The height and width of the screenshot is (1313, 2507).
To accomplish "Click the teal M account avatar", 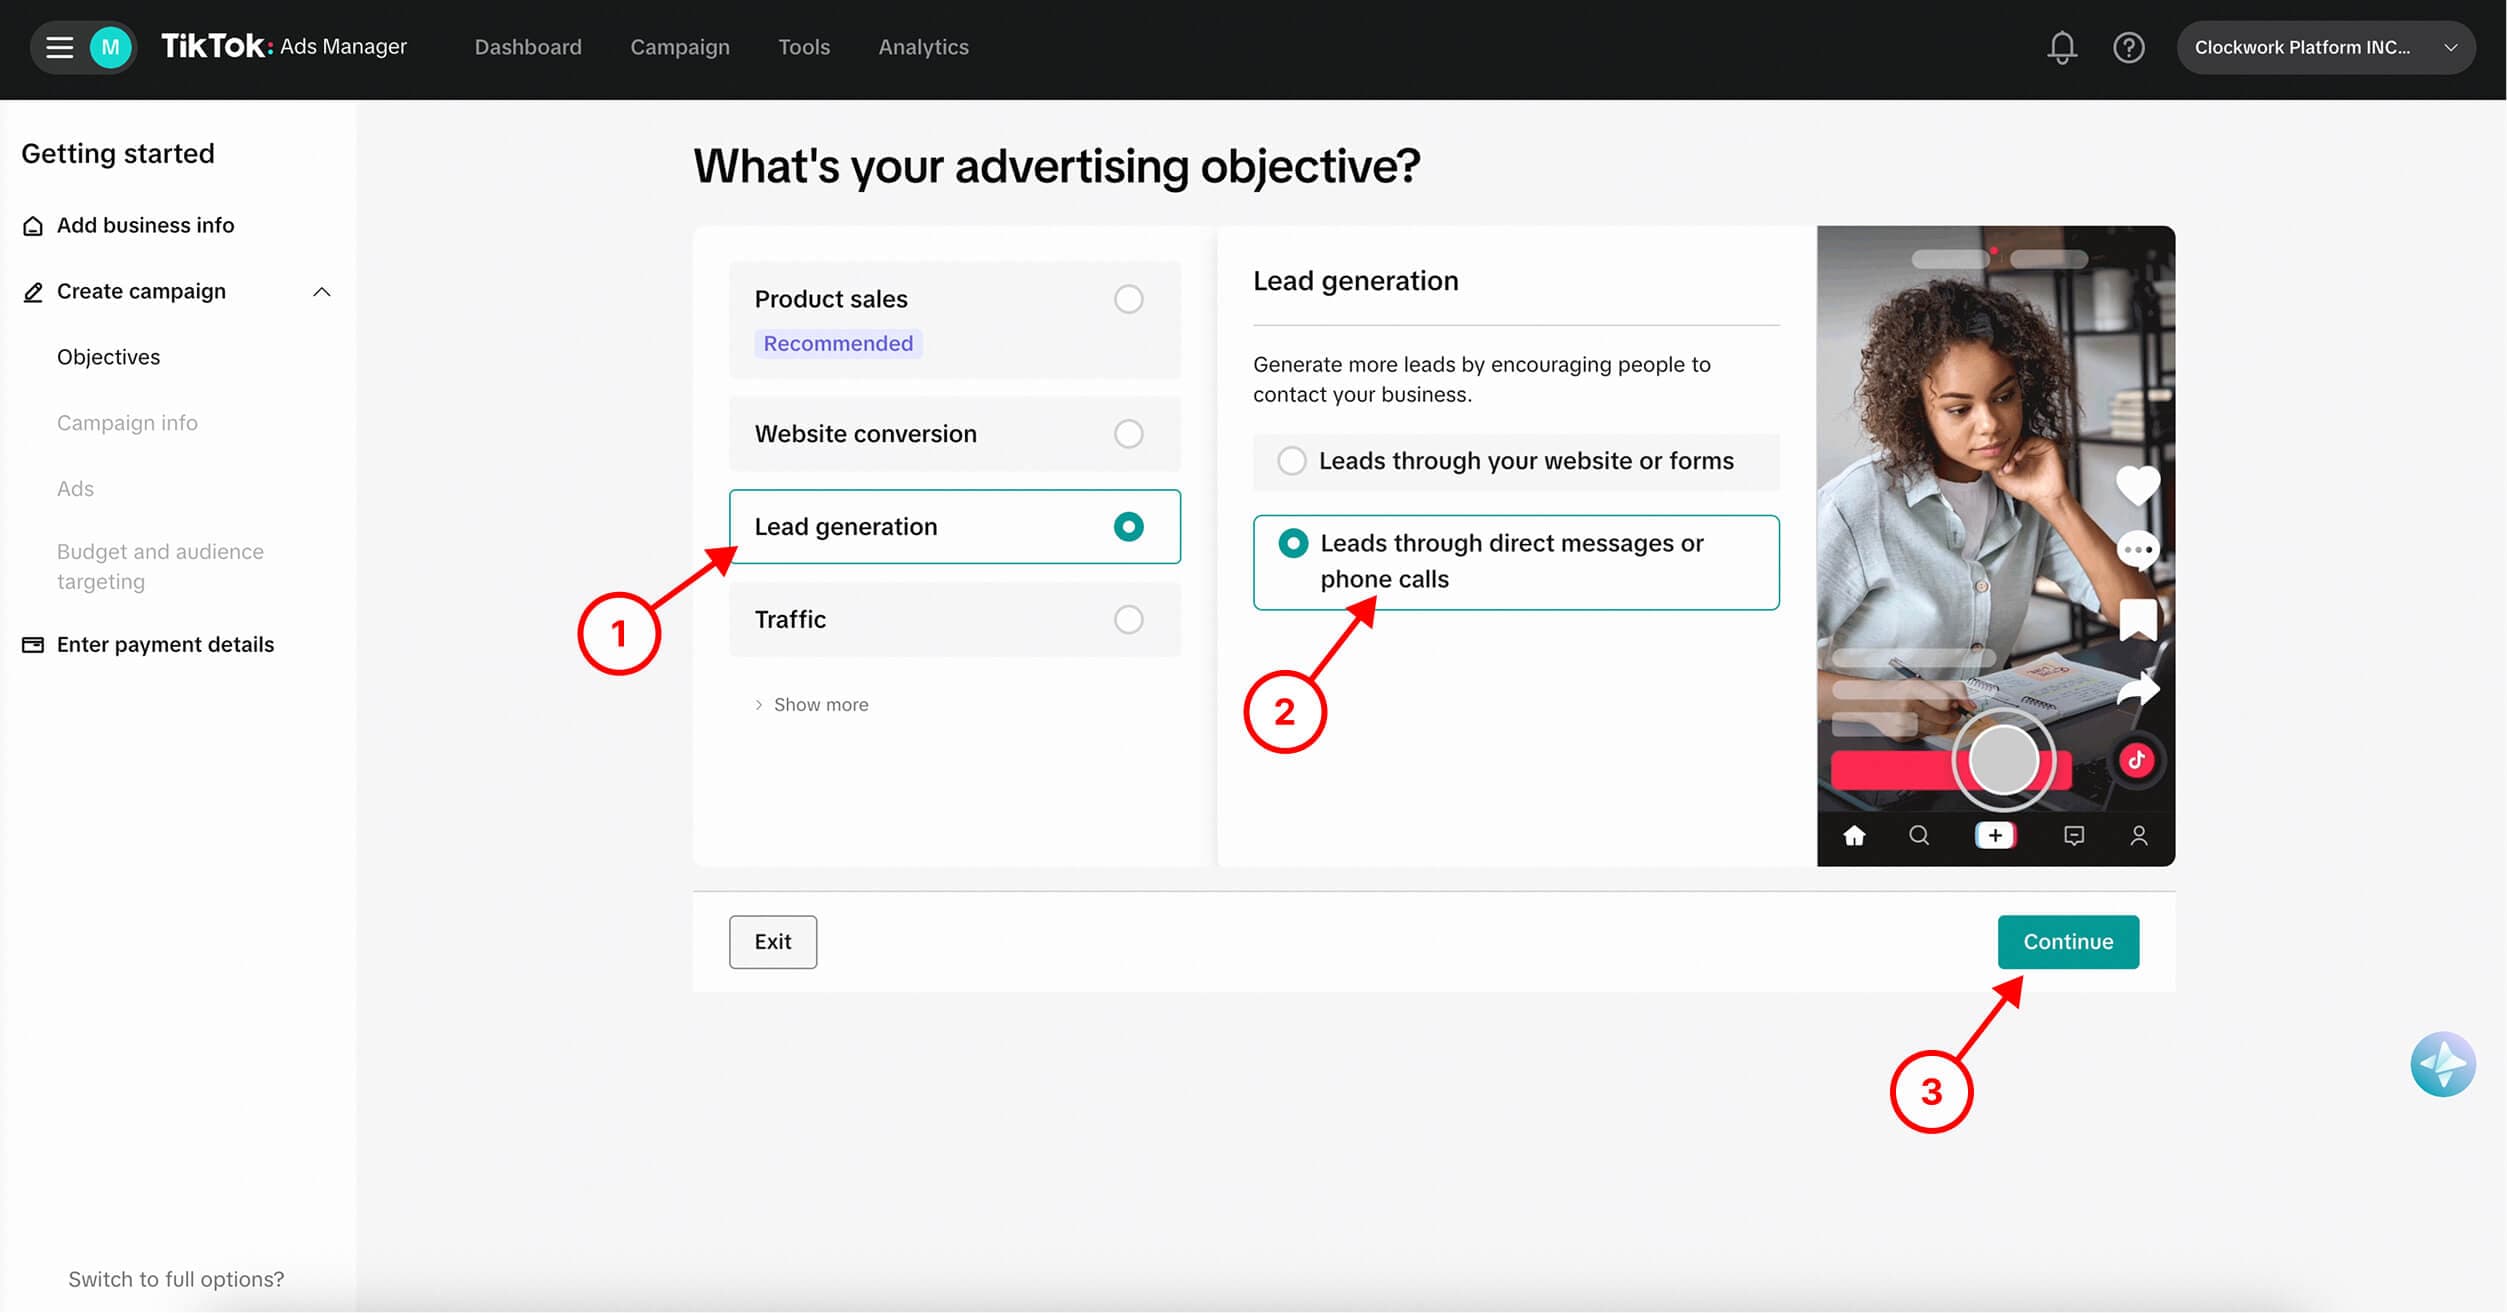I will tap(111, 47).
